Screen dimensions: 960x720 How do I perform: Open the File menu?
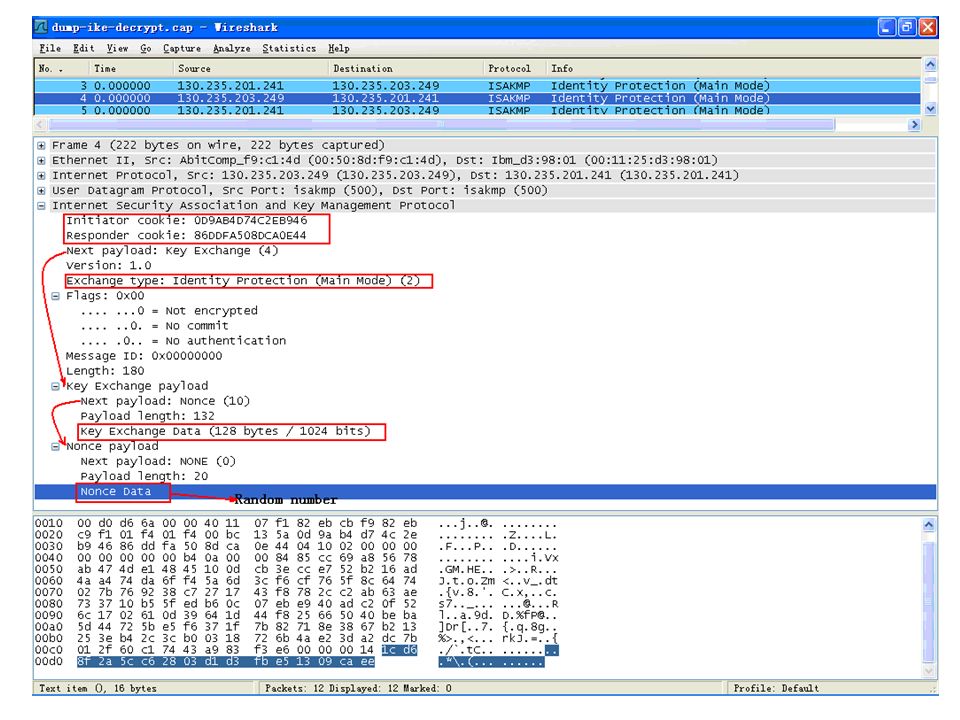tap(50, 48)
